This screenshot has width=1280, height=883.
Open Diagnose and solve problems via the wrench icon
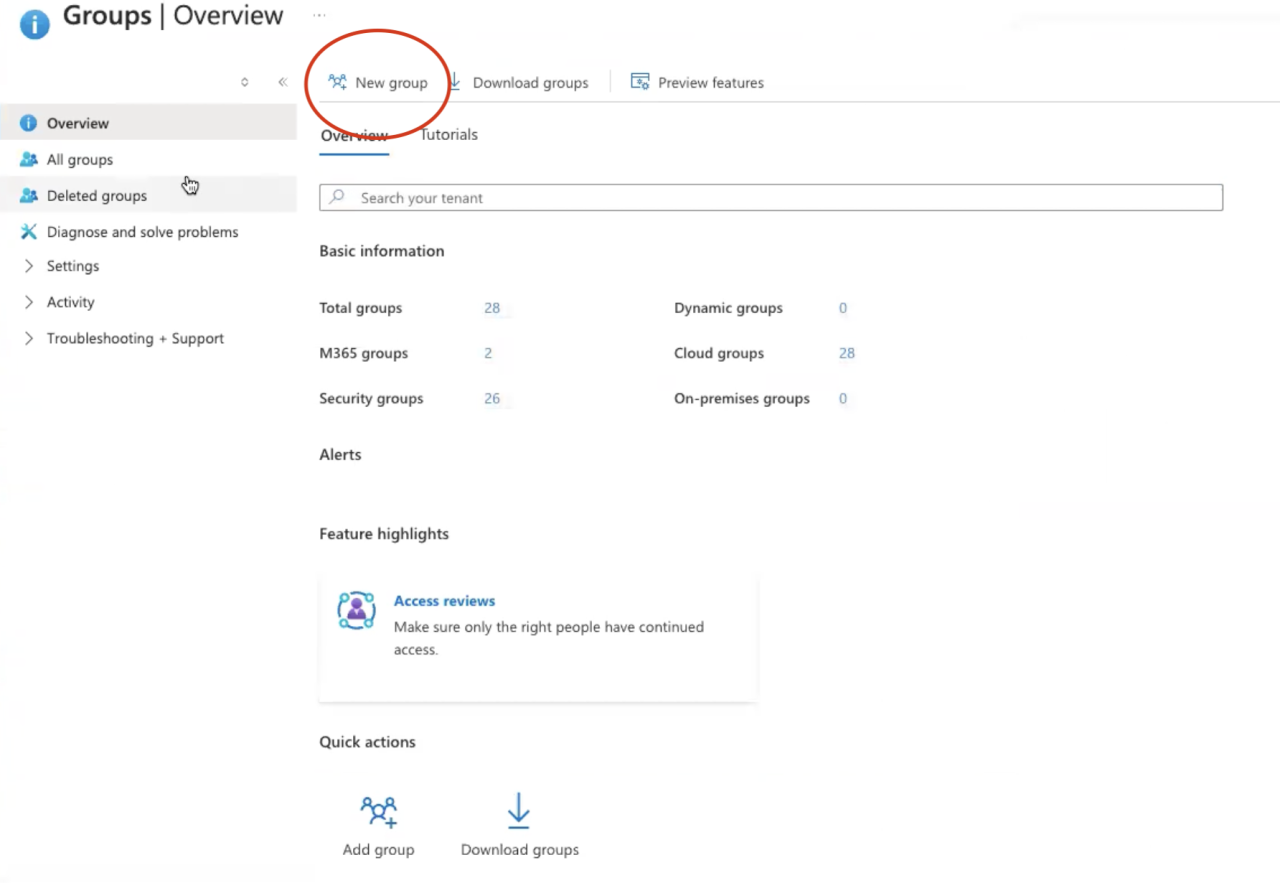(x=29, y=231)
